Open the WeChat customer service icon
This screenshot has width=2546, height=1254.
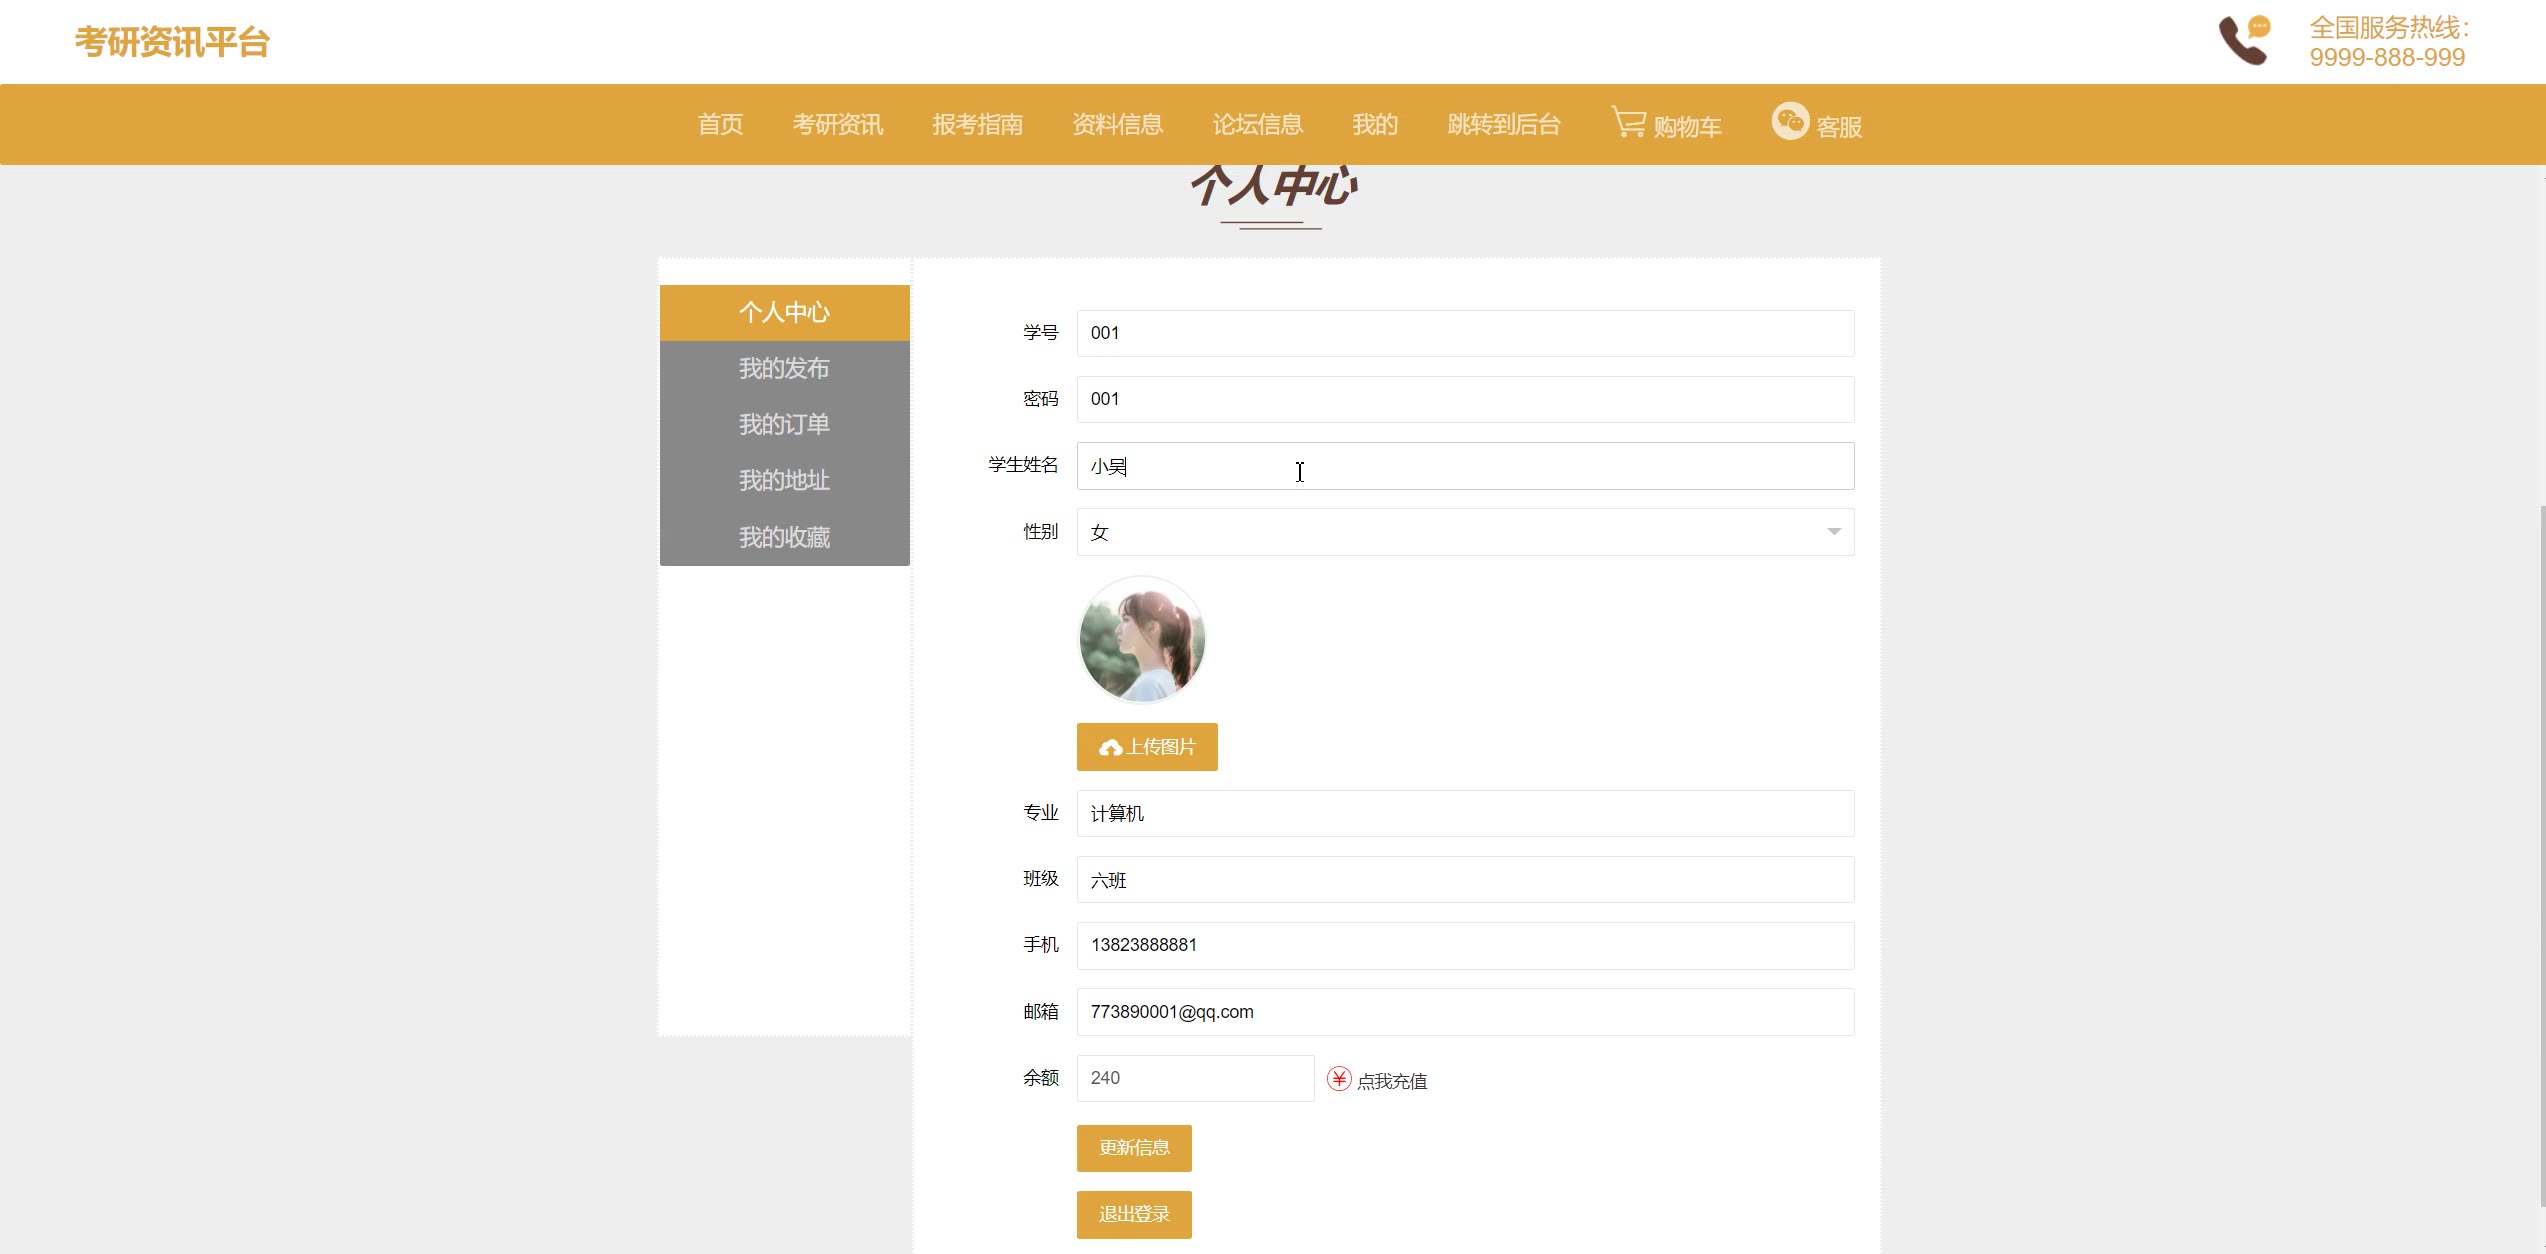coord(1789,122)
